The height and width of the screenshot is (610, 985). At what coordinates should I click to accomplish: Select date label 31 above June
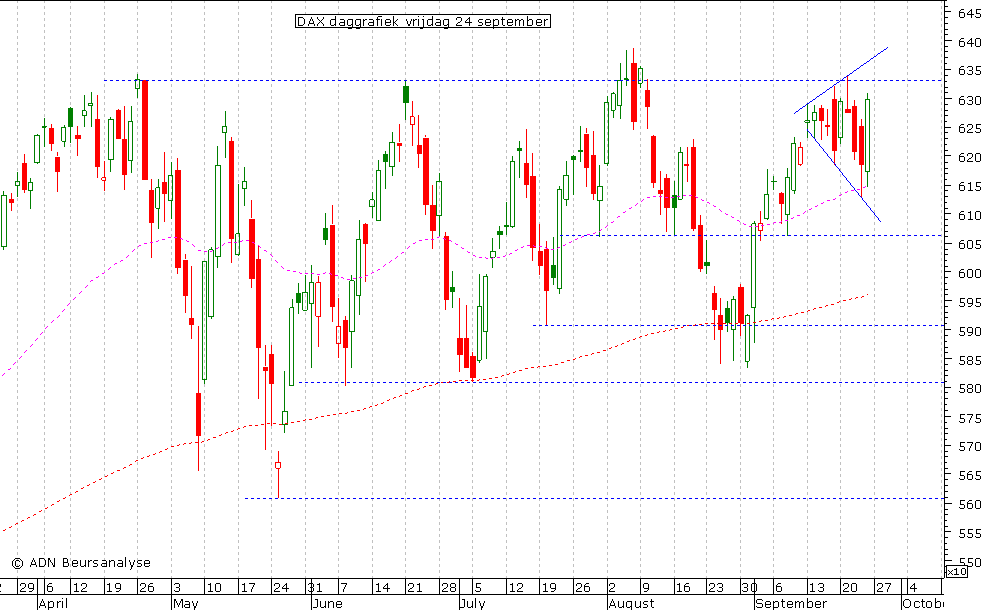[315, 587]
